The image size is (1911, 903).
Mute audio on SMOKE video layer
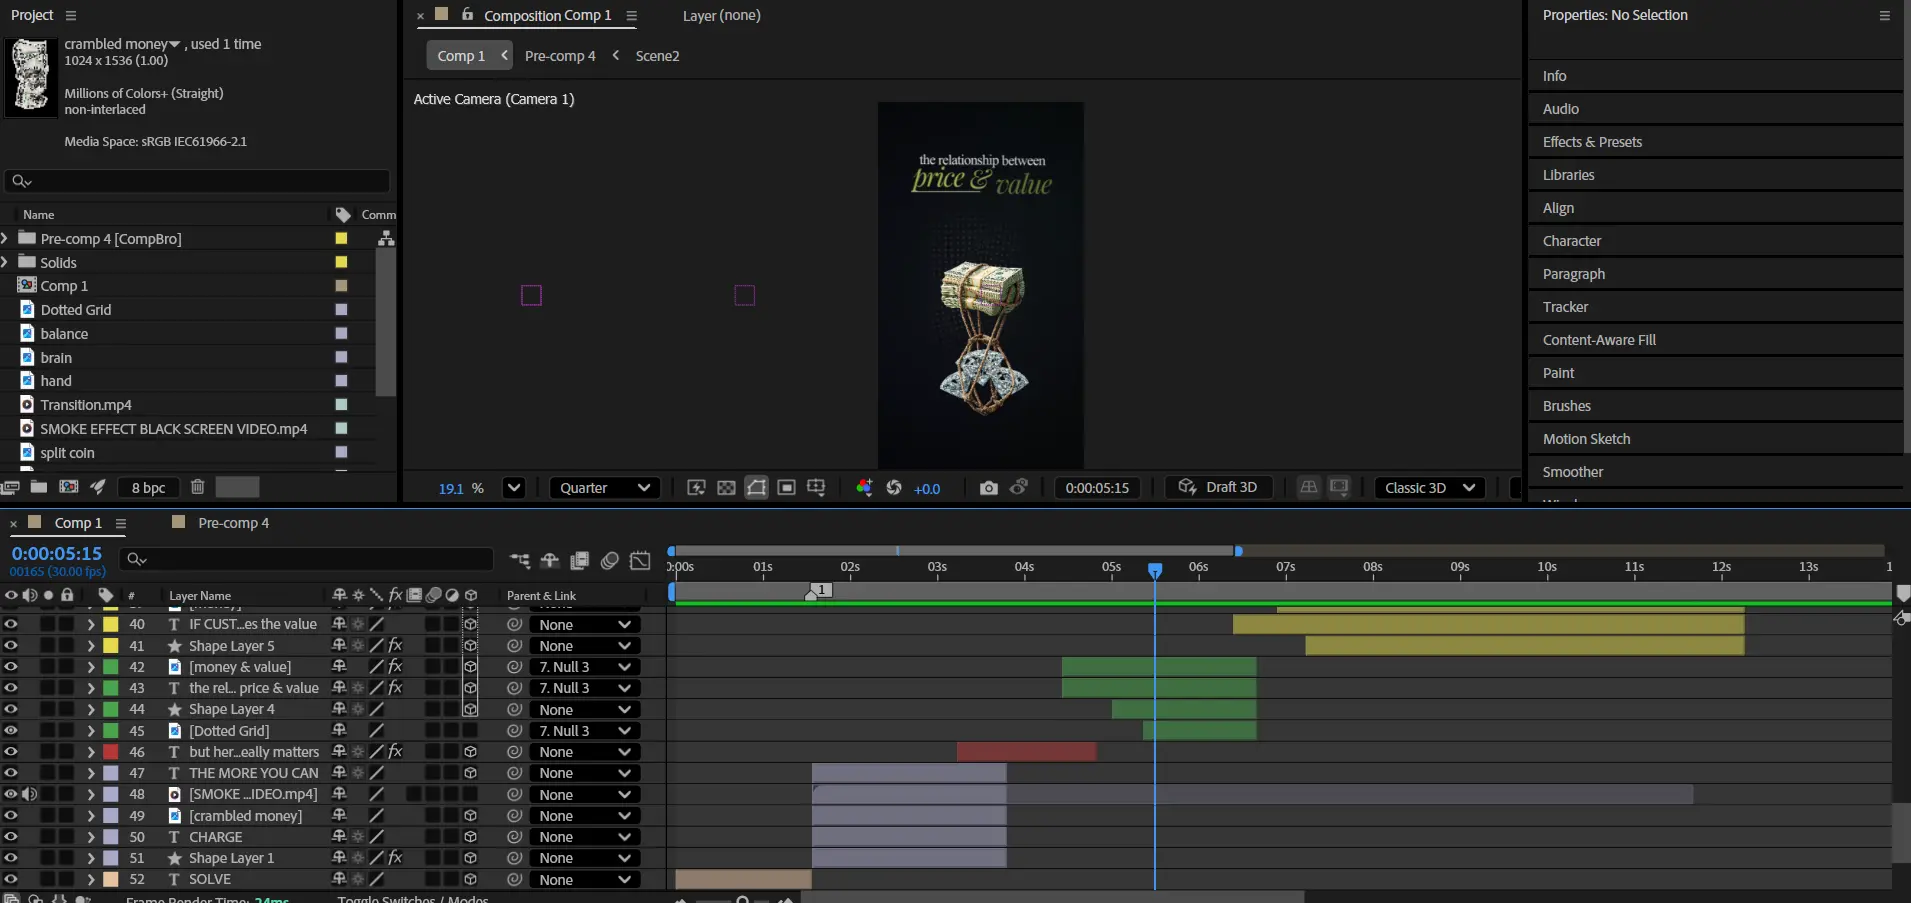pos(30,794)
